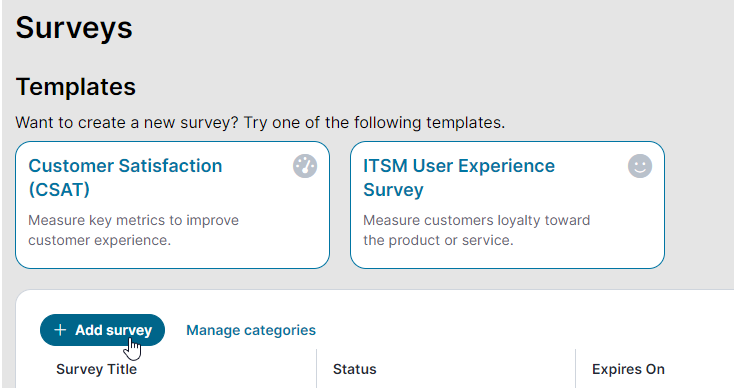Click the plus icon inside Add survey

[x=60, y=330]
